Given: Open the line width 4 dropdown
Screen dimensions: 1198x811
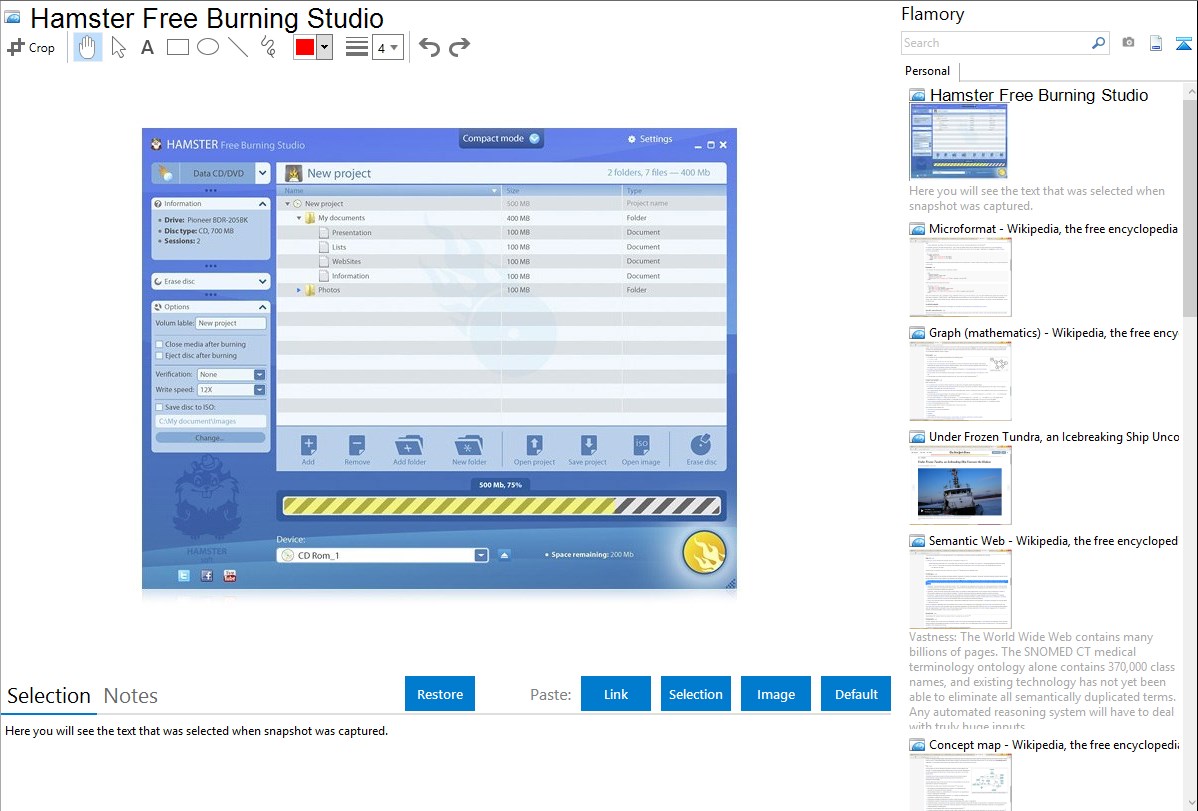Looking at the screenshot, I should (388, 47).
